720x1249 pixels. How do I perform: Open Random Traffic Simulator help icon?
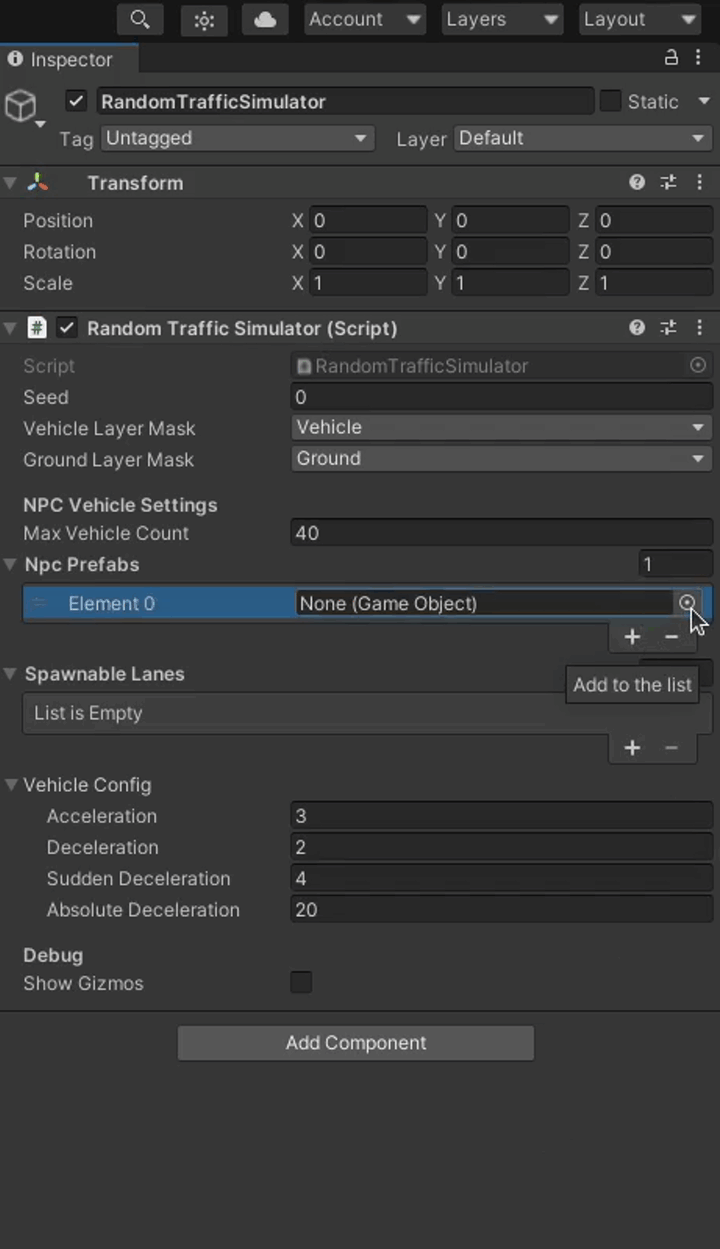[x=637, y=327]
